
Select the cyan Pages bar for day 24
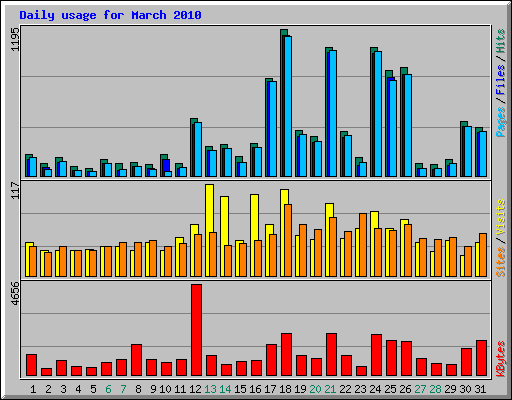[378, 114]
